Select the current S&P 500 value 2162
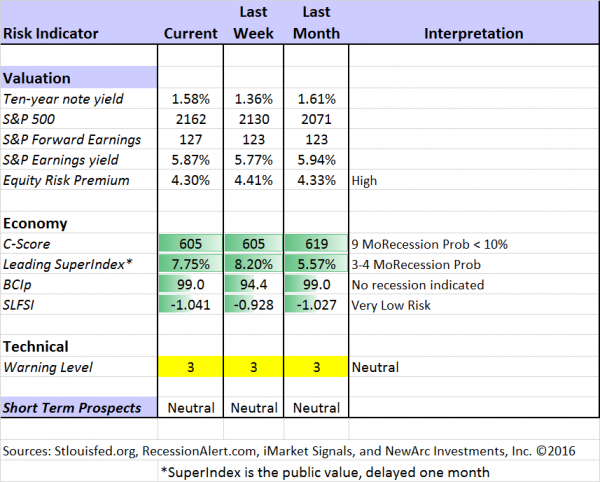Screen dimensions: 600x482 (x=190, y=122)
